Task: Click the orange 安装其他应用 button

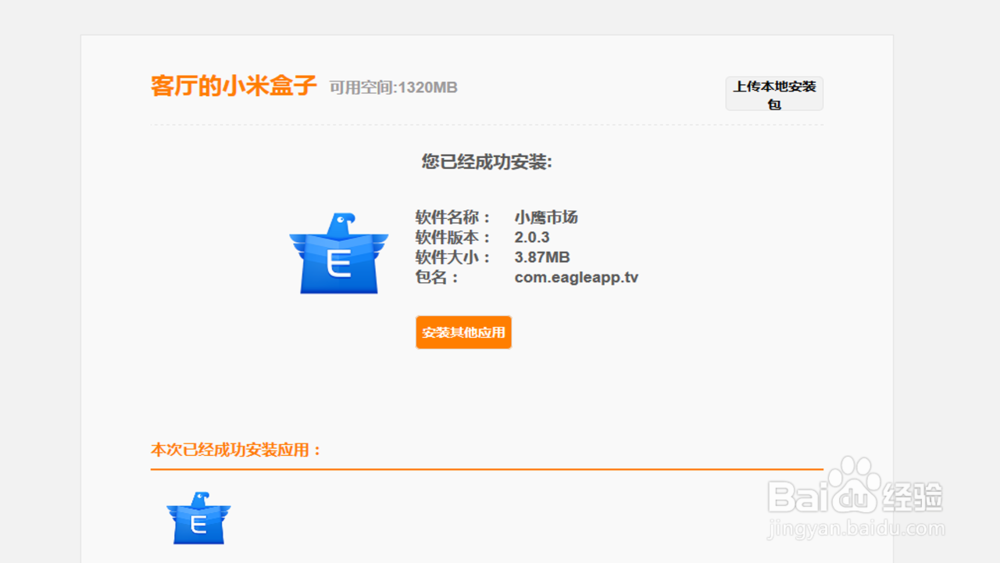Action: (x=464, y=332)
